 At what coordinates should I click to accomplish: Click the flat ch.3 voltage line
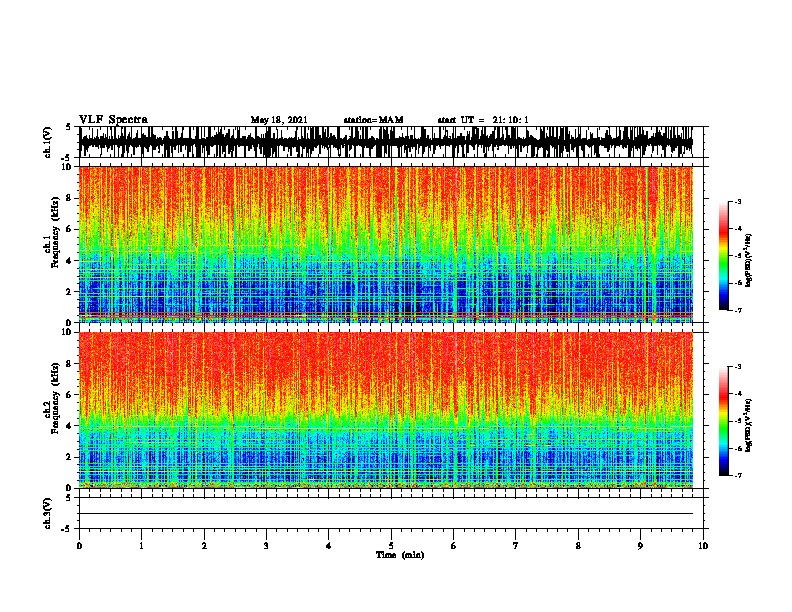pyautogui.click(x=386, y=514)
